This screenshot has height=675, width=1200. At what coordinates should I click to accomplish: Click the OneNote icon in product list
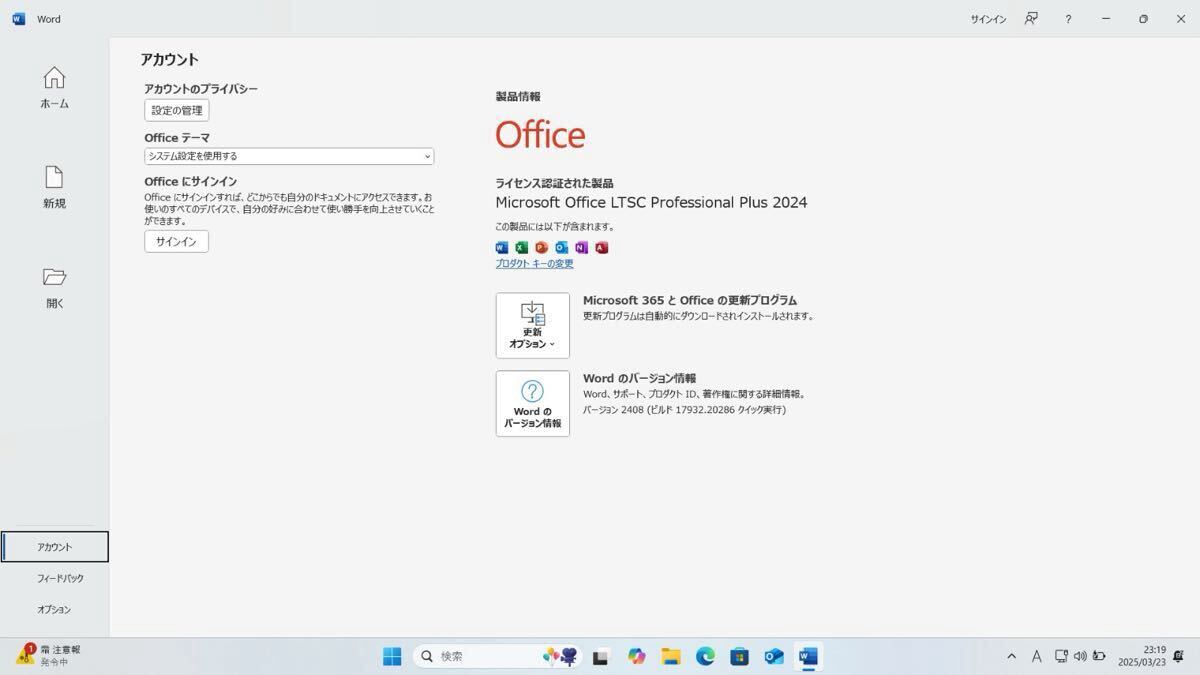pos(581,247)
